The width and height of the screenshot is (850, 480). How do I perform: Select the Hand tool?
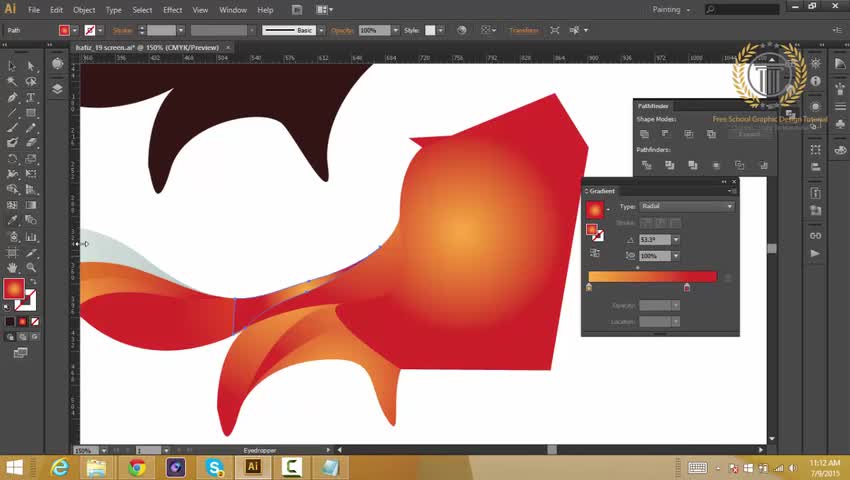coord(12,267)
